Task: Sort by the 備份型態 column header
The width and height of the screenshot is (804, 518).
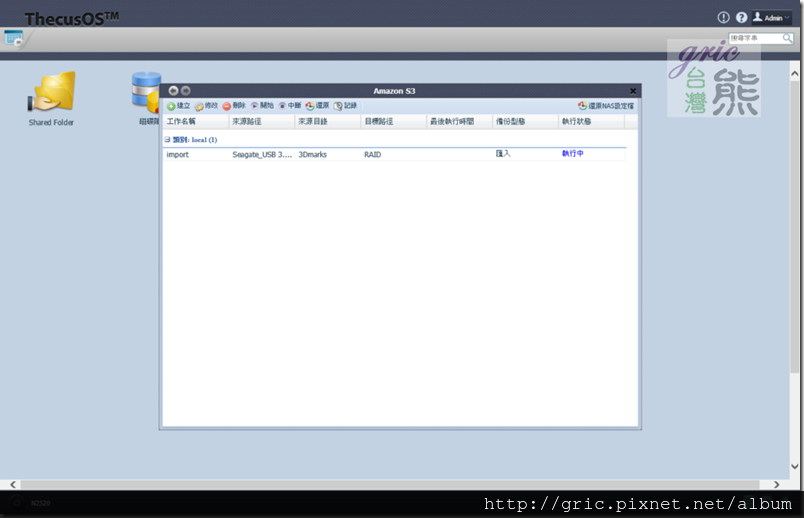Action: click(526, 122)
